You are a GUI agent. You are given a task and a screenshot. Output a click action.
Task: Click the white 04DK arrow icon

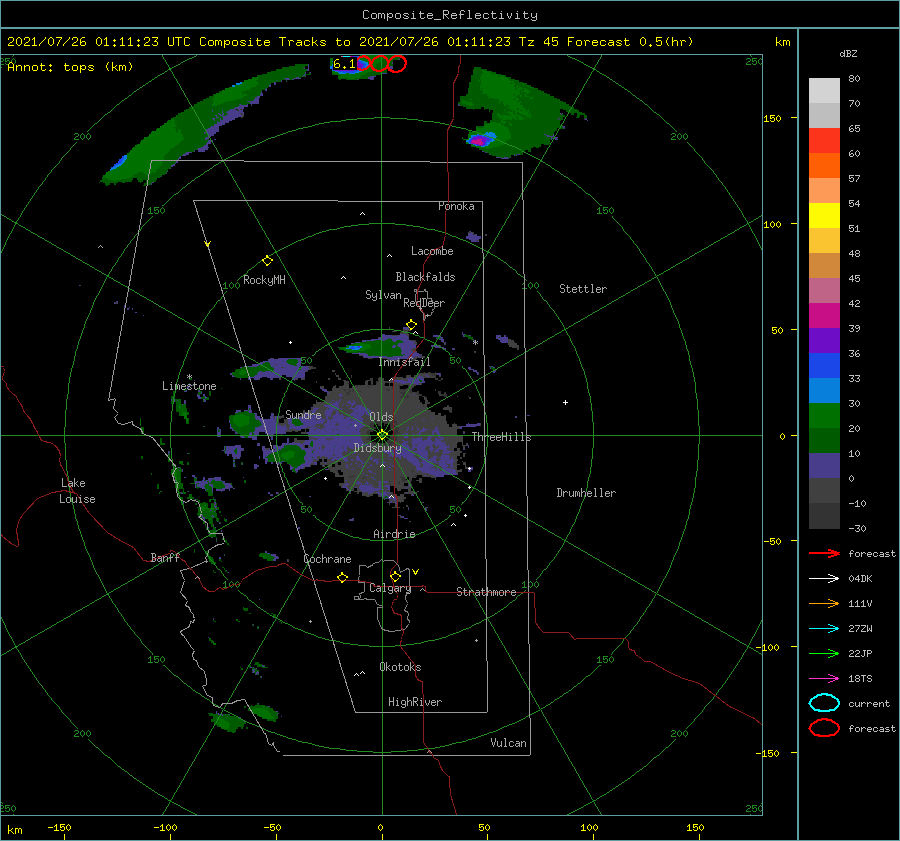pyautogui.click(x=824, y=579)
